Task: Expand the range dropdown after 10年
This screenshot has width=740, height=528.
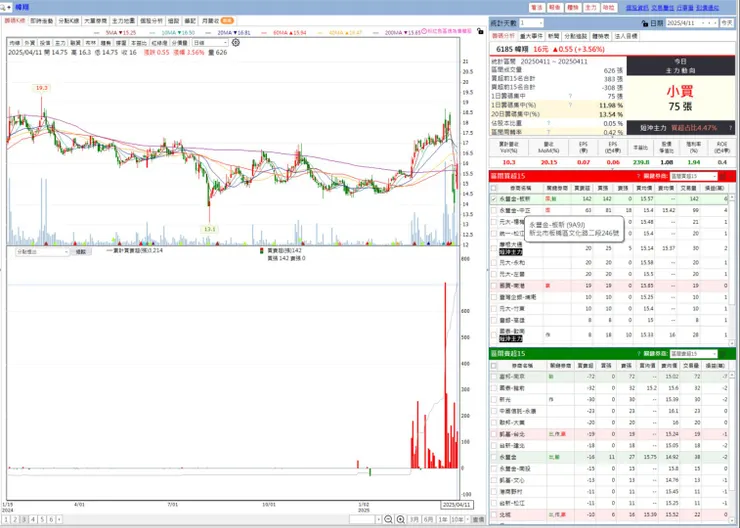Action: [467, 519]
